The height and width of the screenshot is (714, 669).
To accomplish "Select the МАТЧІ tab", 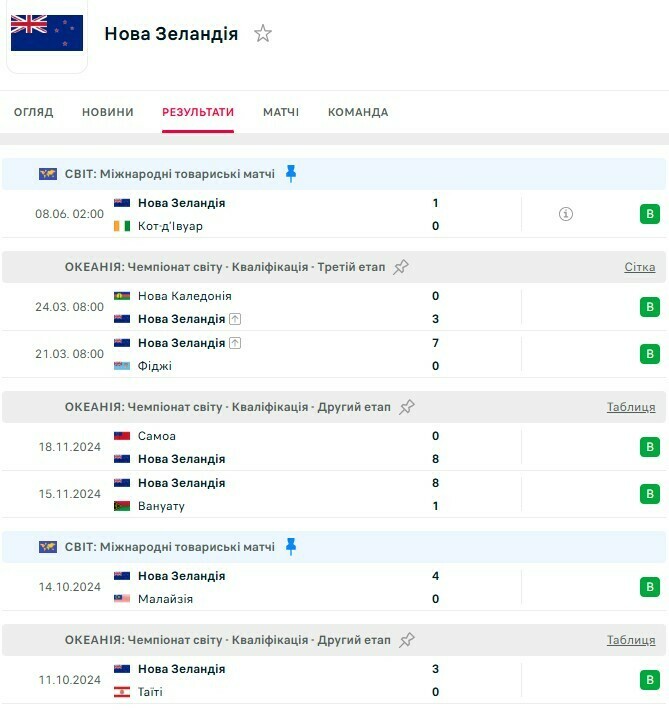I will 281,112.
